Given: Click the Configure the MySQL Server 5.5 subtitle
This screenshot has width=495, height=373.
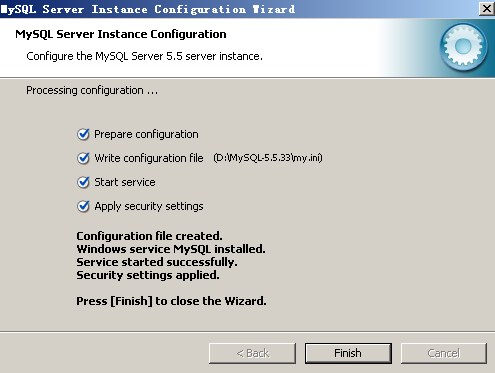Looking at the screenshot, I should 144,56.
